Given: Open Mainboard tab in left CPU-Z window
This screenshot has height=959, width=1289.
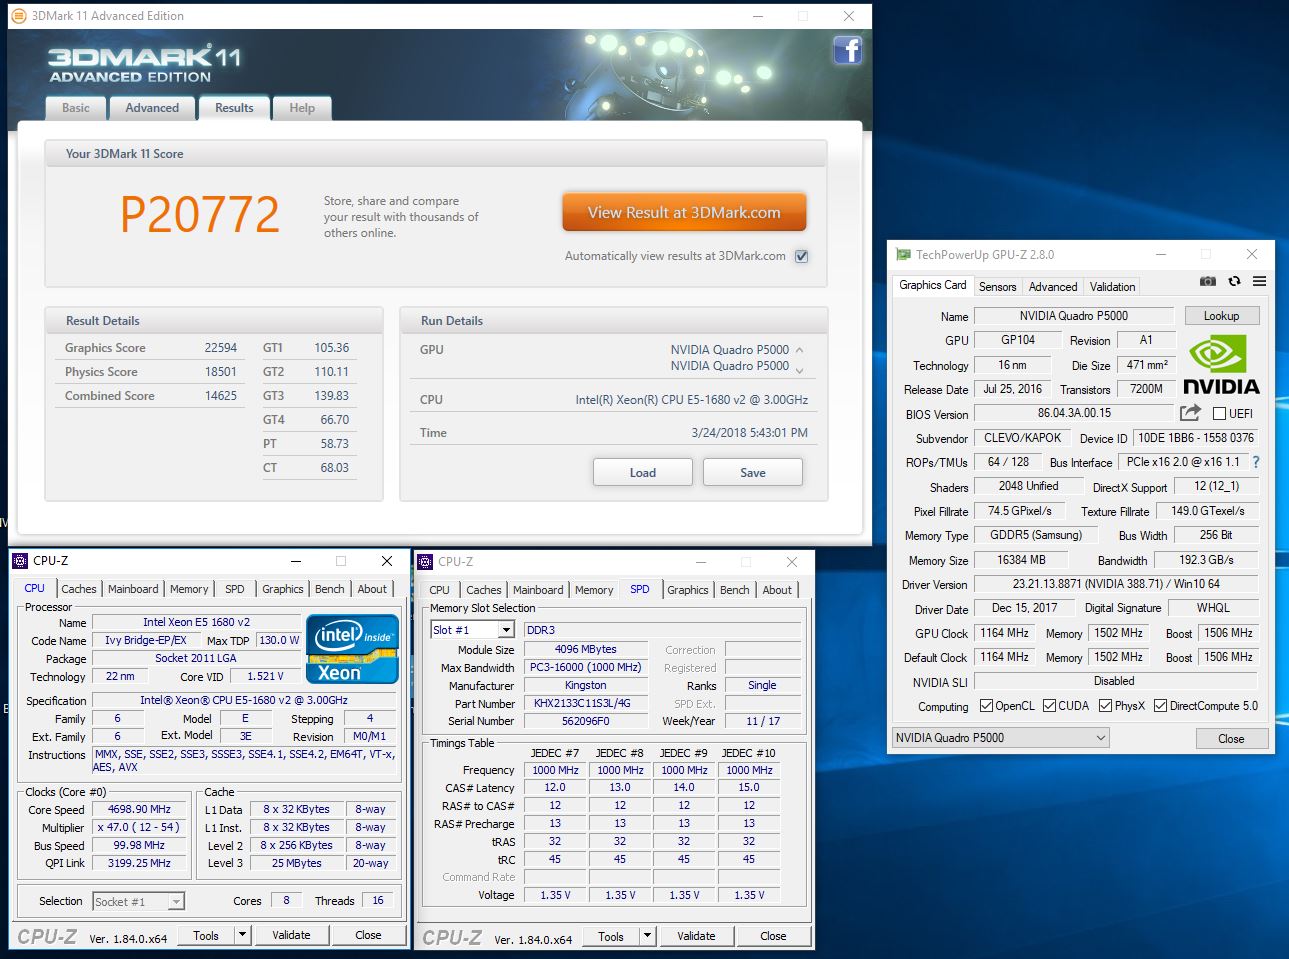Looking at the screenshot, I should [133, 589].
